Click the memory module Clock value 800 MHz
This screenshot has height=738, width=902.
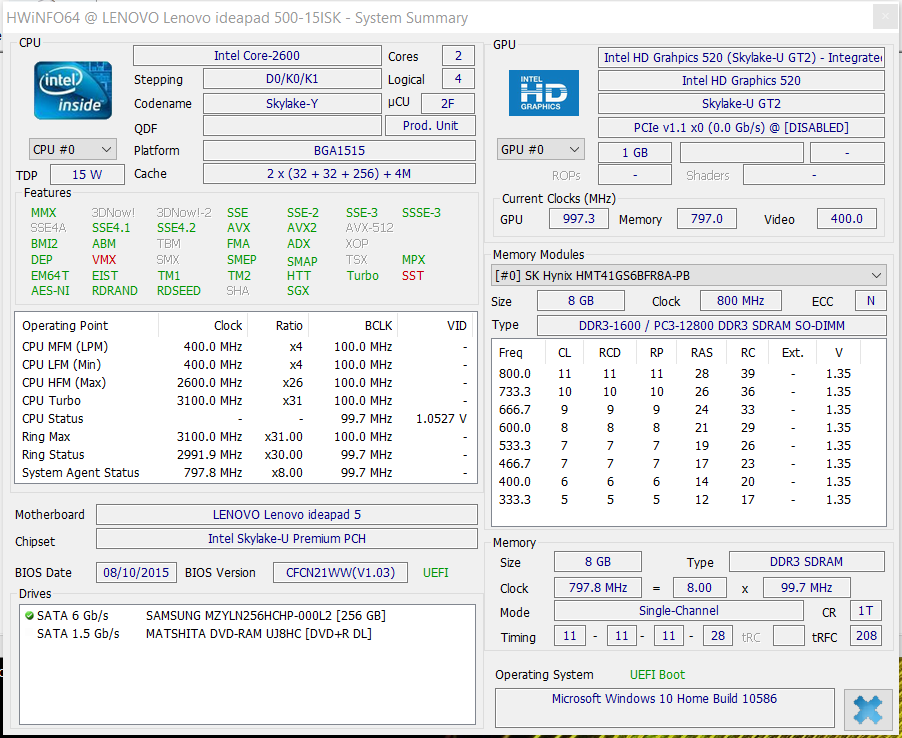pyautogui.click(x=741, y=301)
